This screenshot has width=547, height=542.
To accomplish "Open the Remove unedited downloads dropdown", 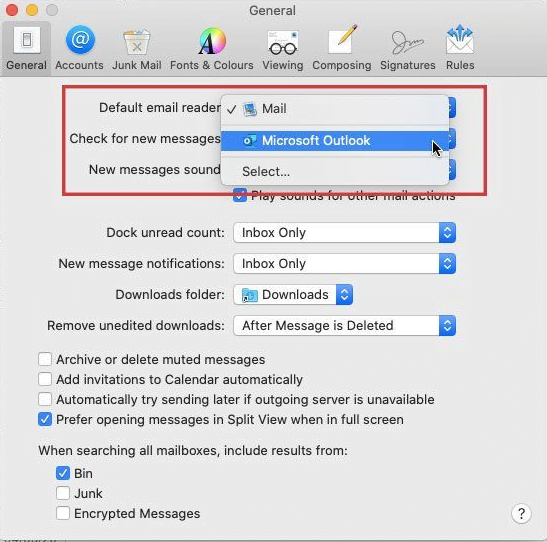I will coord(344,326).
